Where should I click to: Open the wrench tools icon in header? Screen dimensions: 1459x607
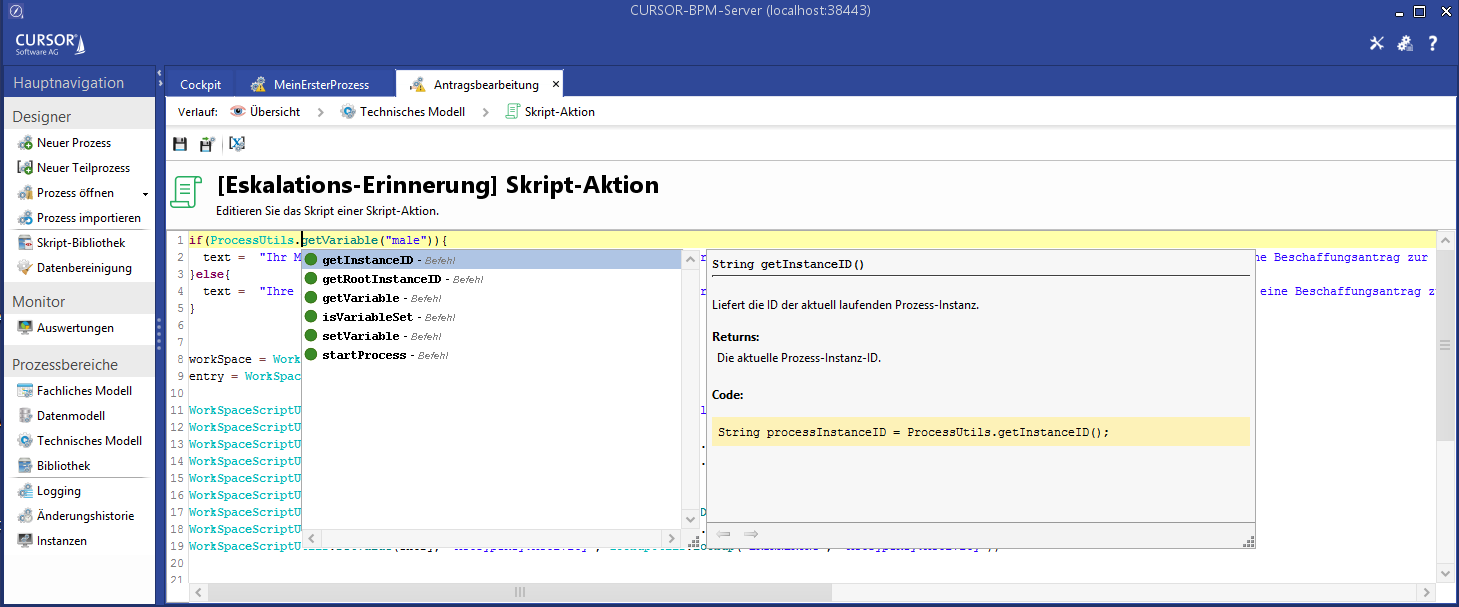point(1377,43)
